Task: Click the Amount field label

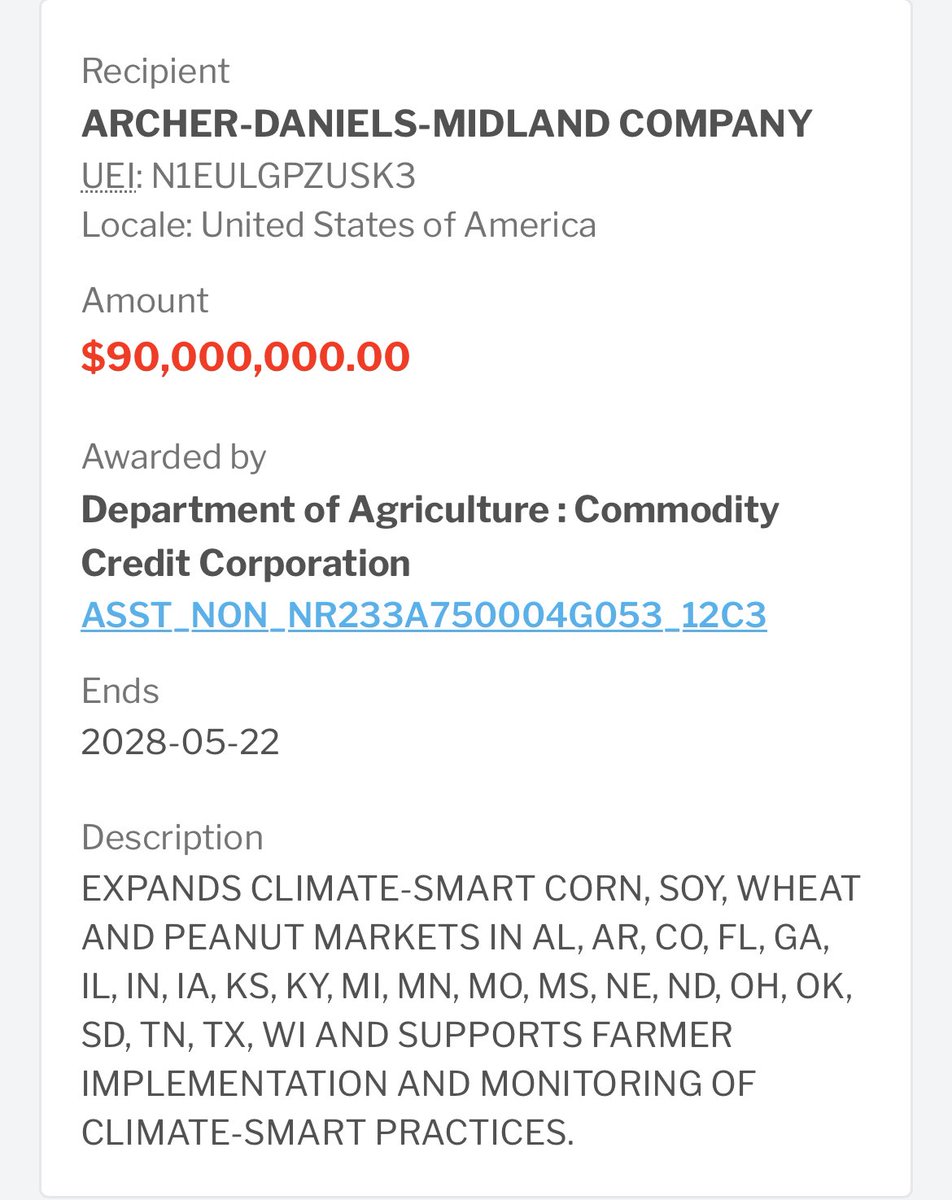Action: [145, 300]
